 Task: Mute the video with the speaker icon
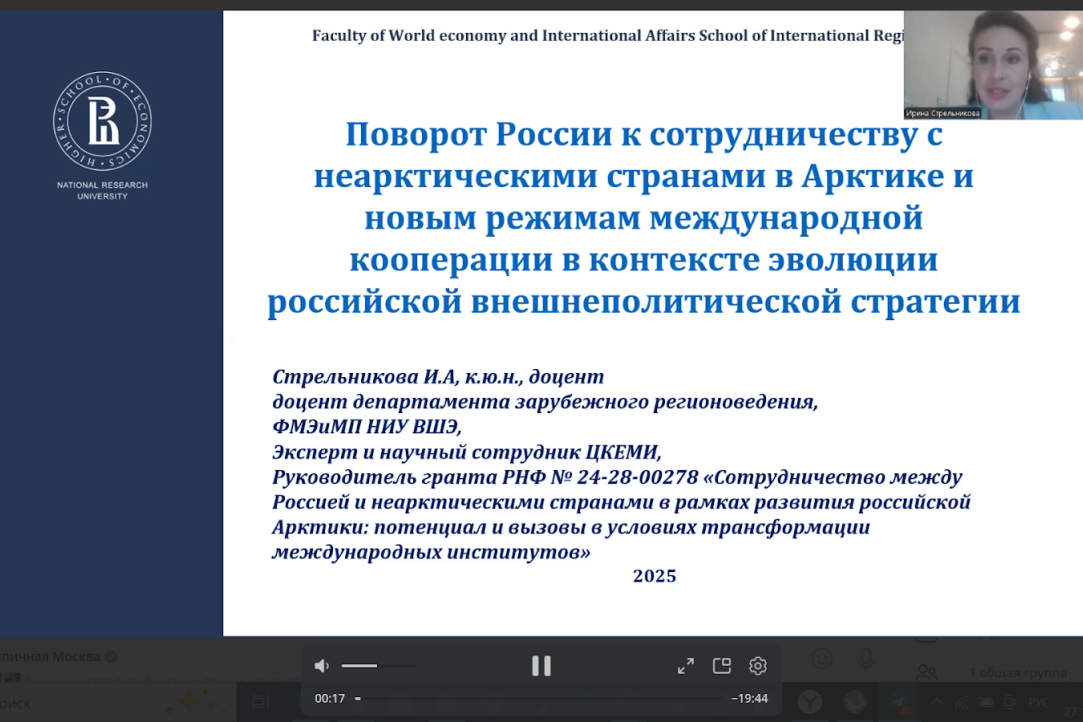[321, 664]
